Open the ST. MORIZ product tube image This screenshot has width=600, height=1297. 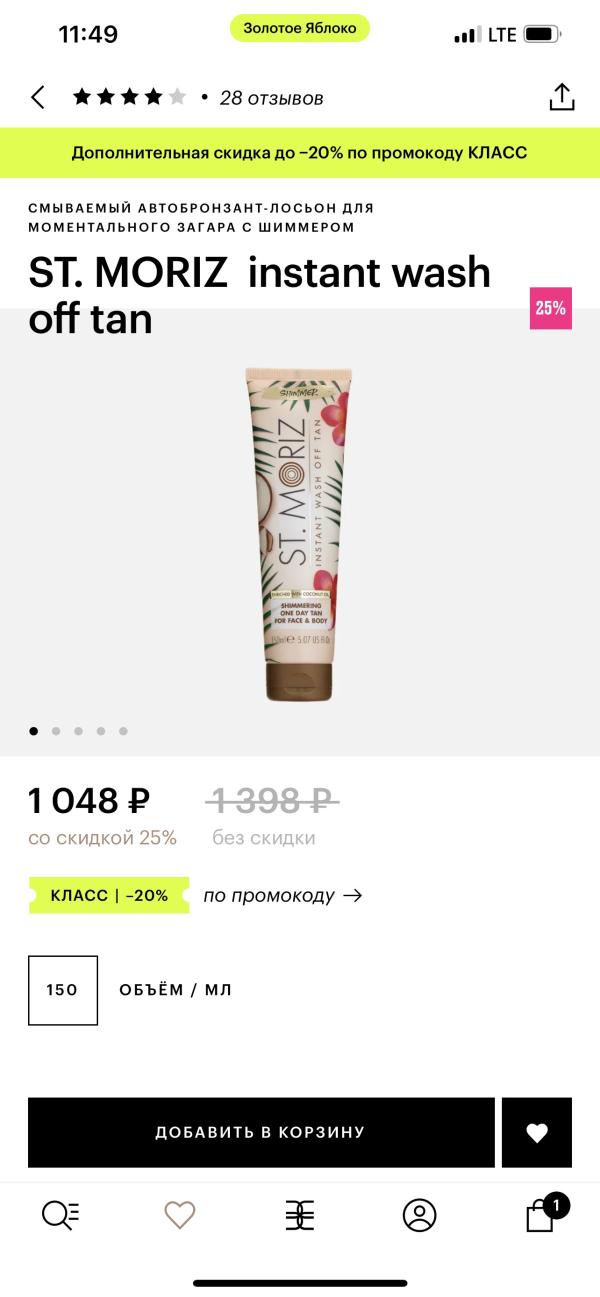(300, 533)
